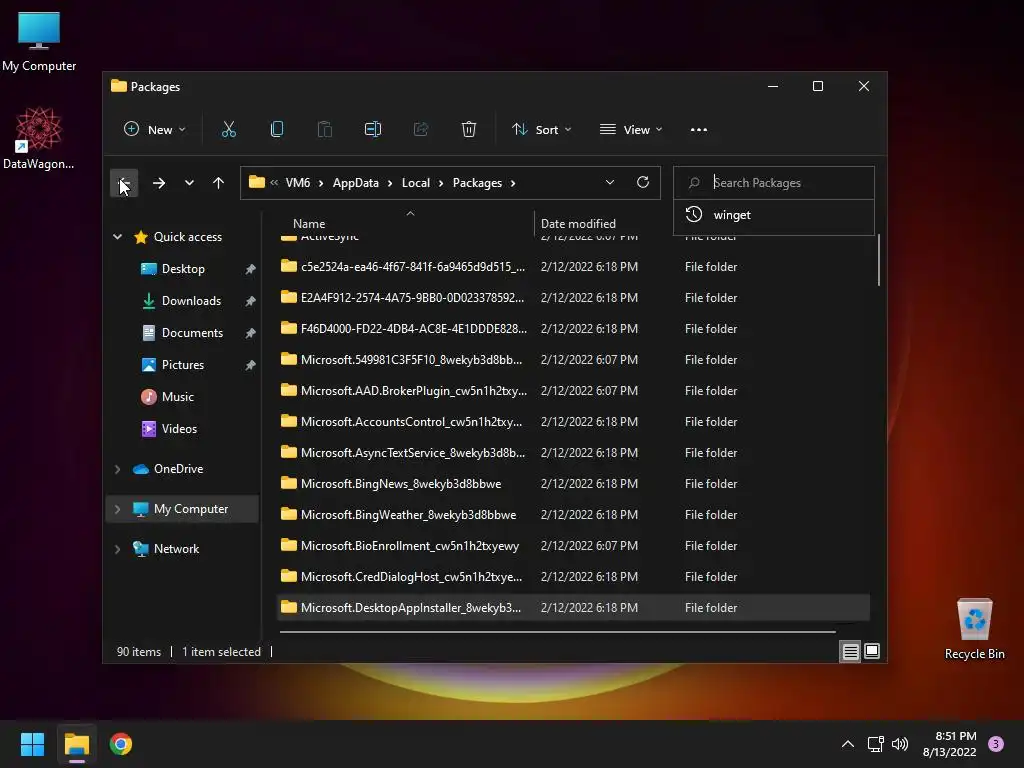1024x768 pixels.
Task: Open the notification count badge
Action: click(x=996, y=744)
